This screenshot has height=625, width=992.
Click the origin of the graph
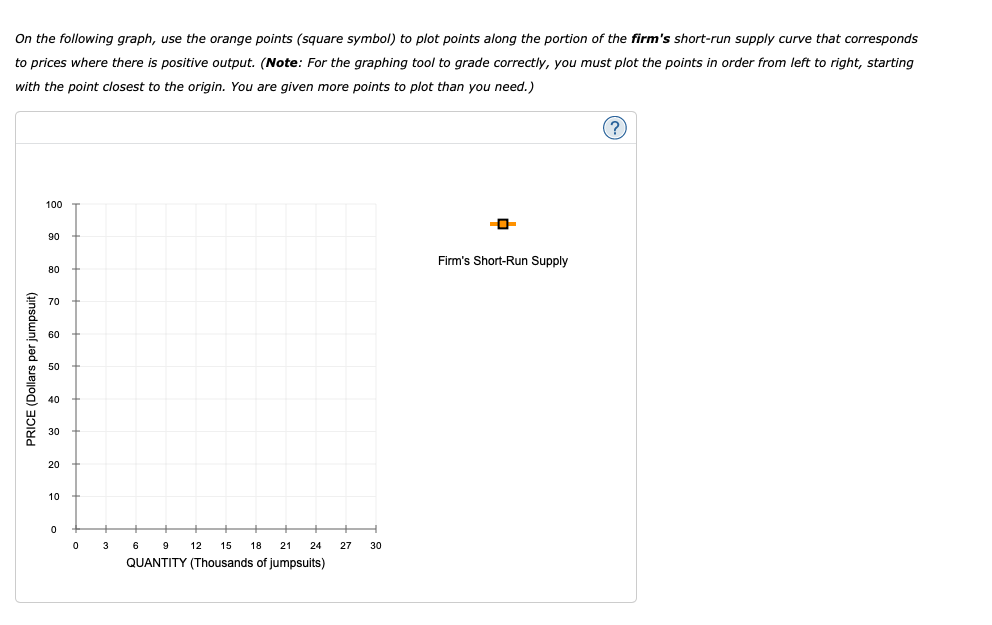75,528
